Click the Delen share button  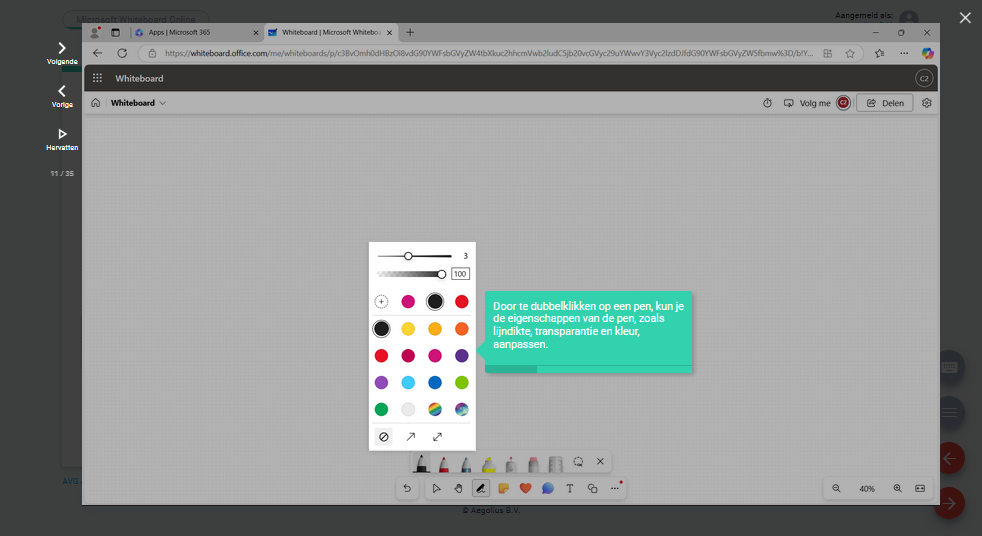pyautogui.click(x=885, y=103)
